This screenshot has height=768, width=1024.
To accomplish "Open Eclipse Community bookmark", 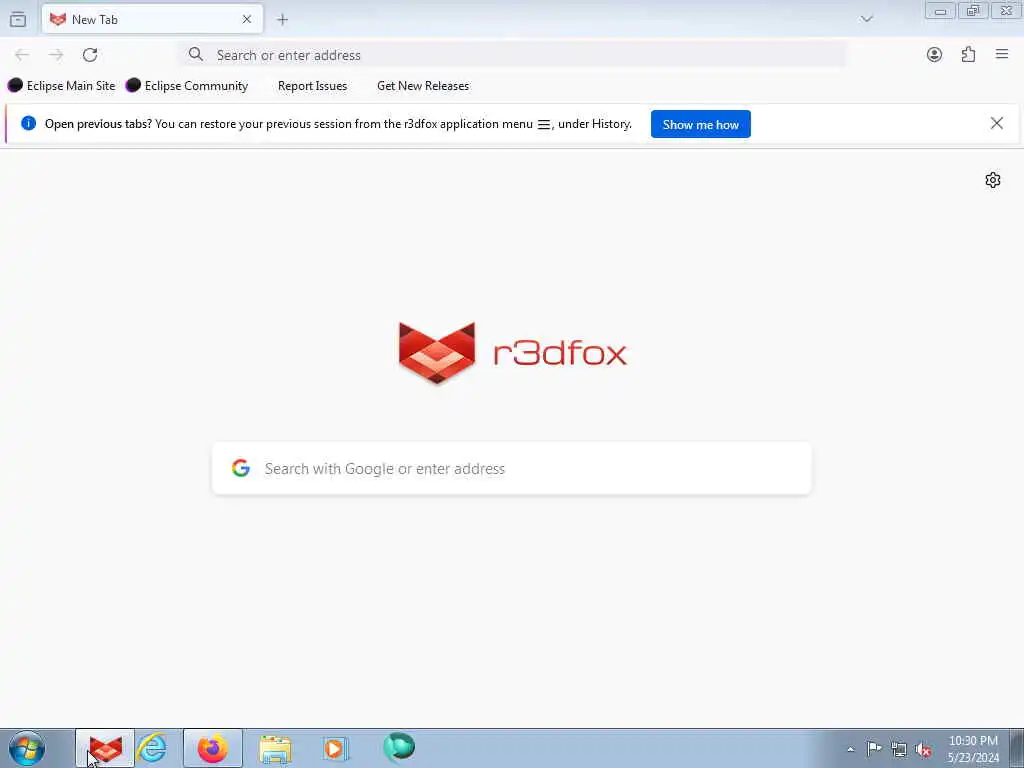I will click(187, 86).
